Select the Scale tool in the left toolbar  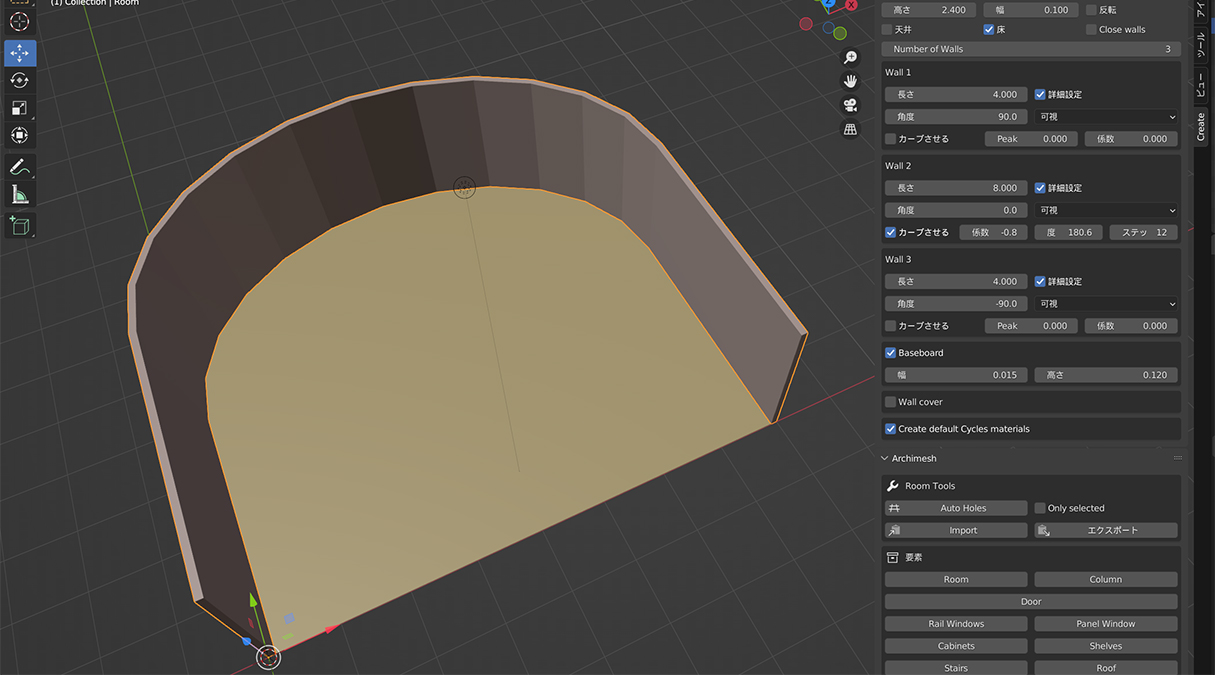tap(19, 107)
